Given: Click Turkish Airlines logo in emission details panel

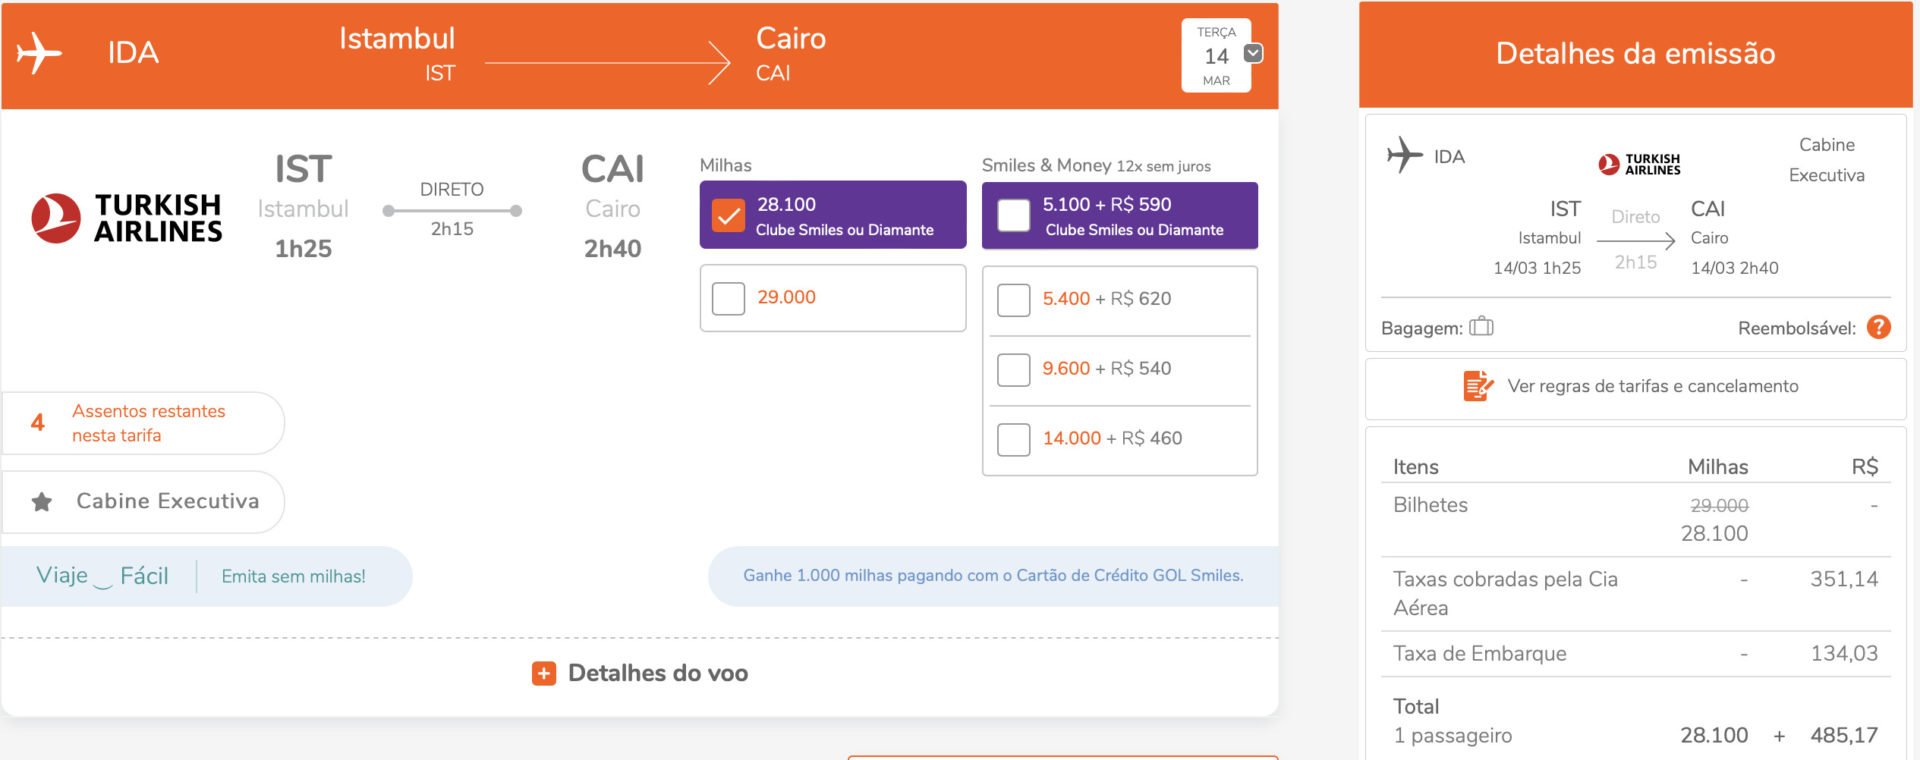Looking at the screenshot, I should (x=1639, y=164).
